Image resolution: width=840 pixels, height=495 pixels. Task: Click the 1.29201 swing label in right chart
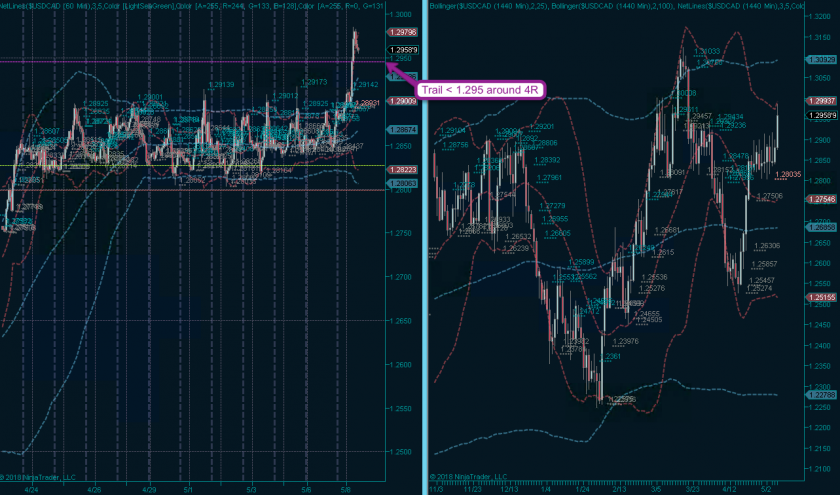pos(541,127)
